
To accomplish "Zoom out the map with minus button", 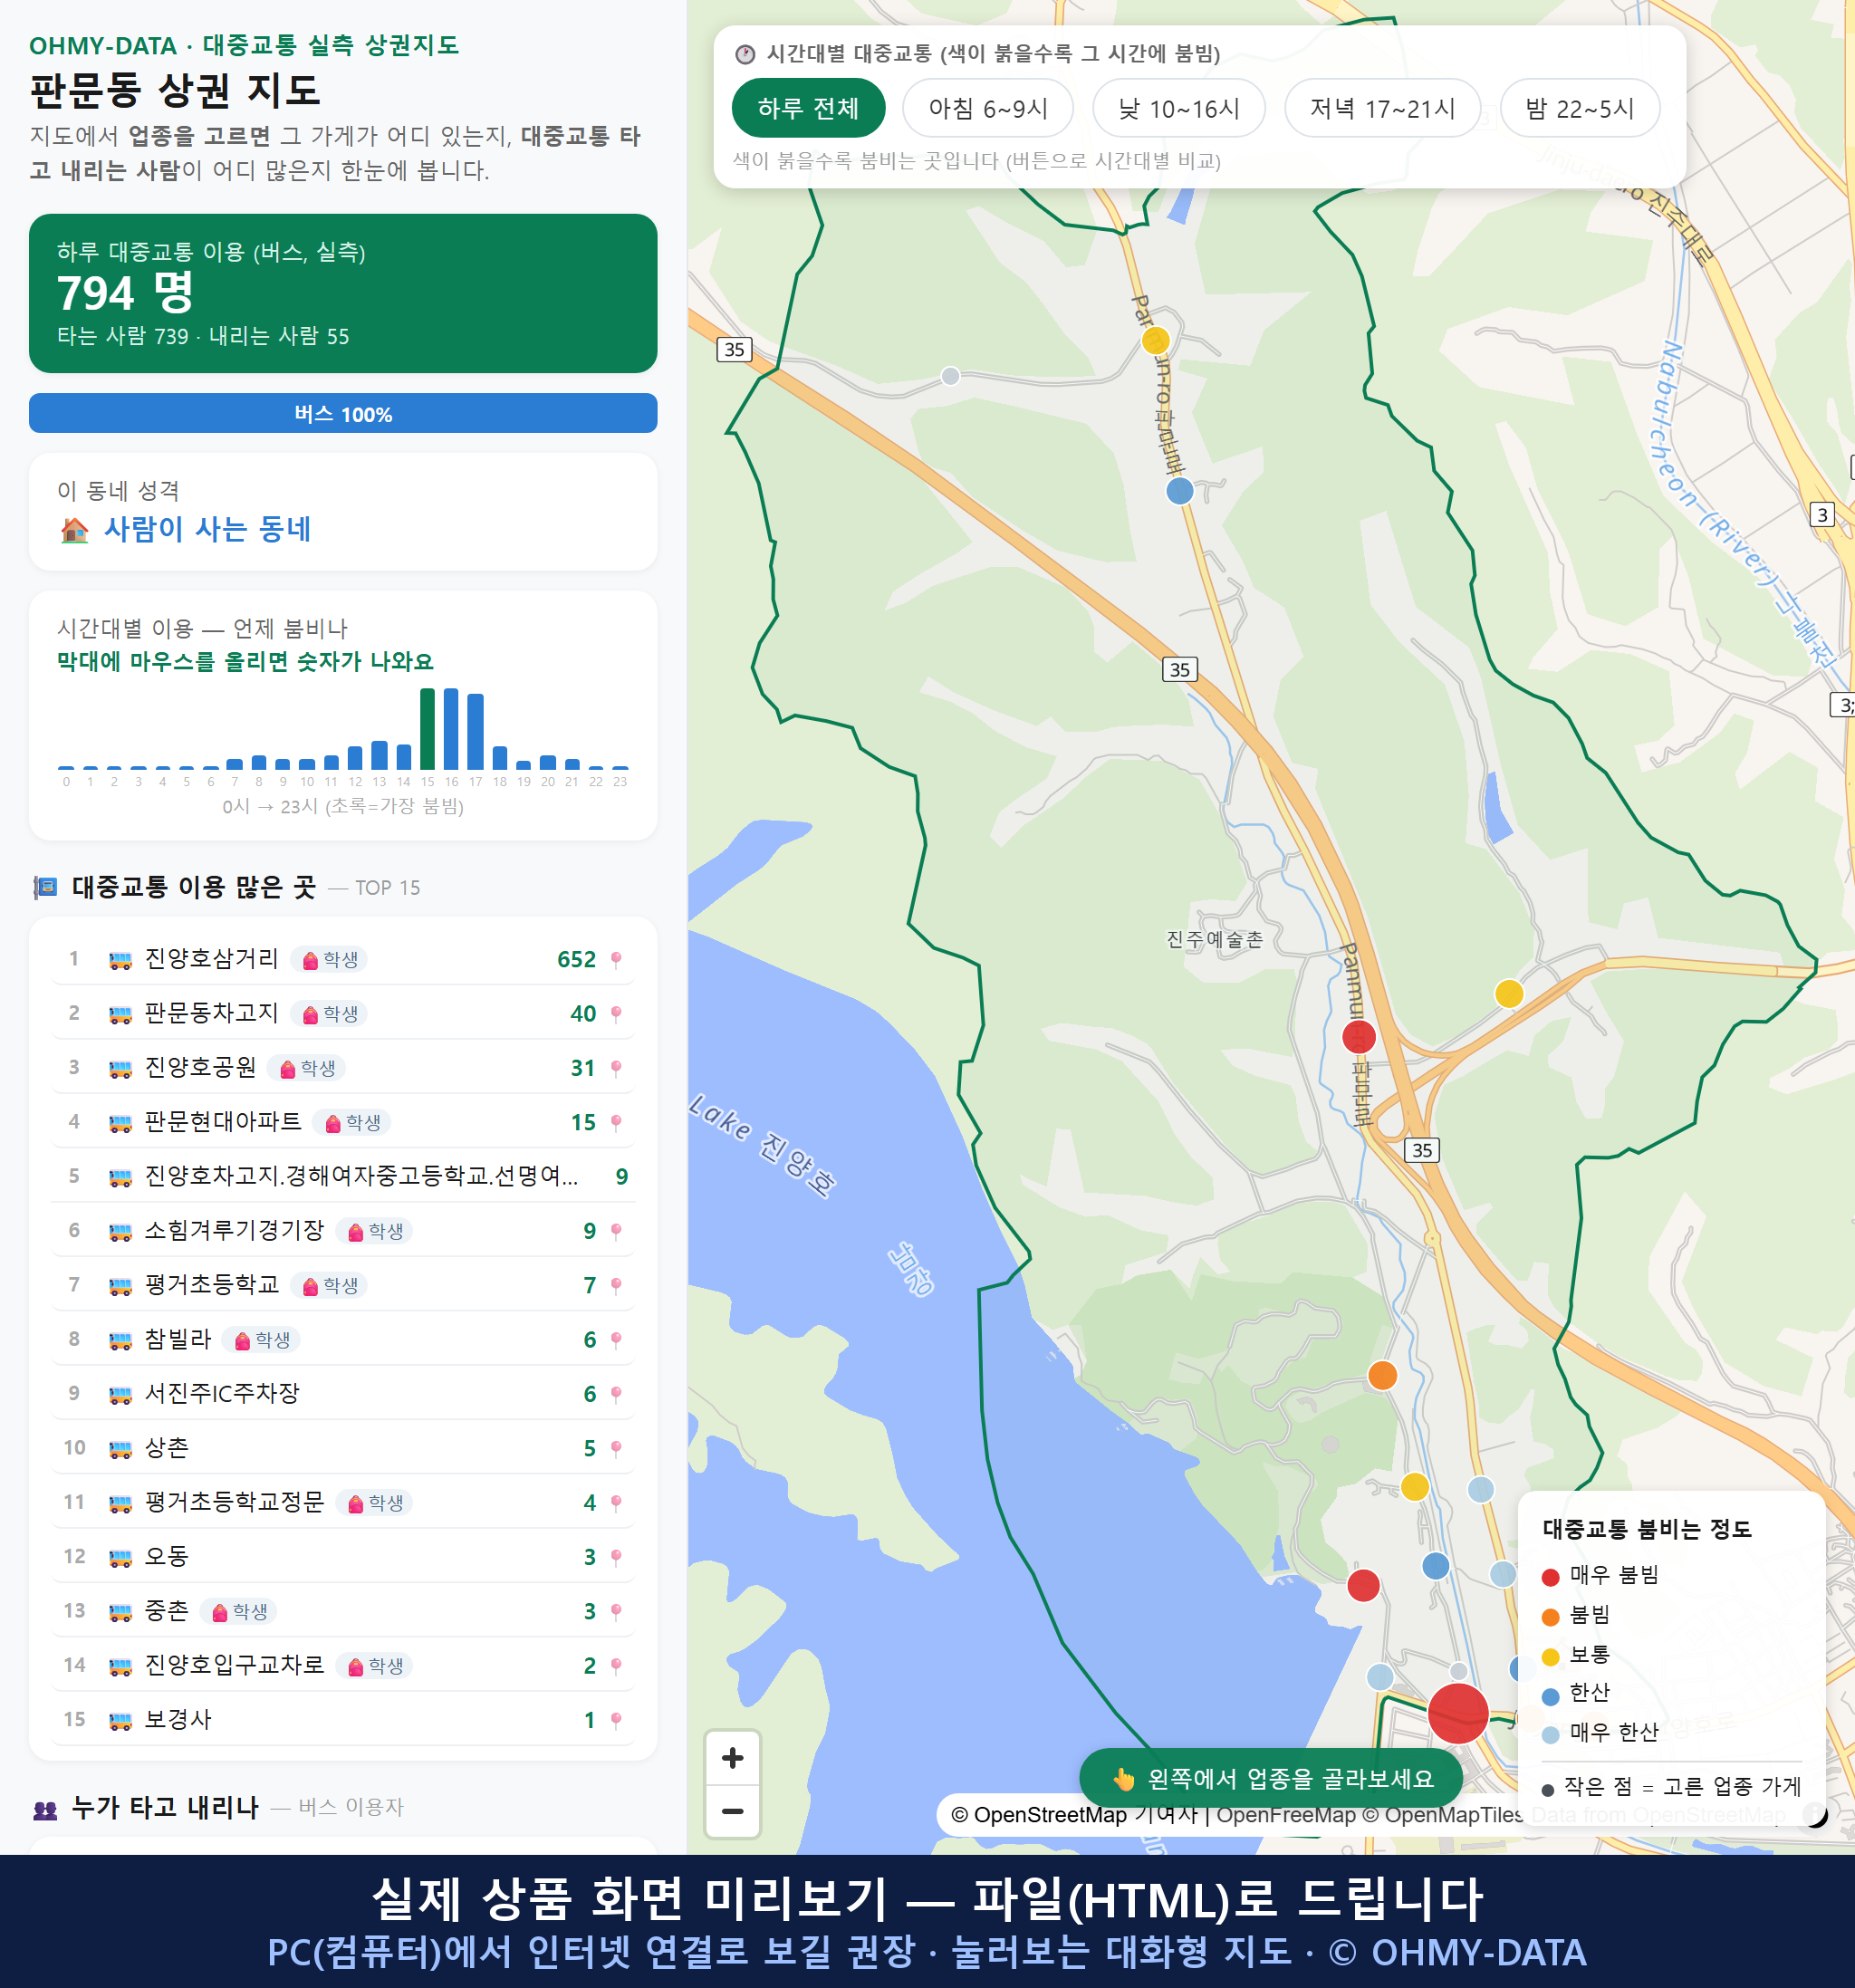I will [x=732, y=1811].
